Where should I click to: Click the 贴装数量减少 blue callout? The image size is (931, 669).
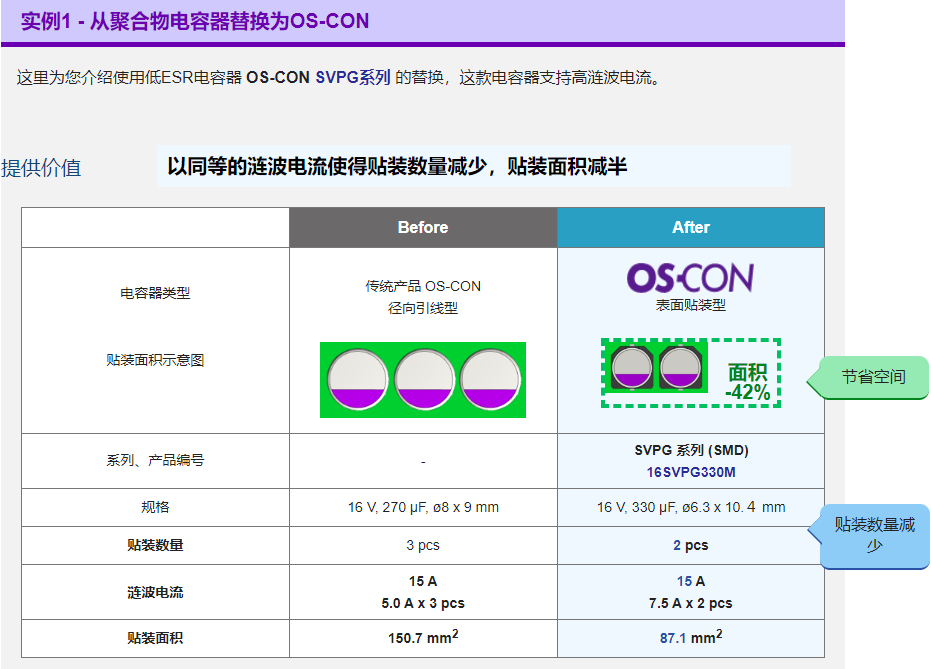[x=869, y=536]
